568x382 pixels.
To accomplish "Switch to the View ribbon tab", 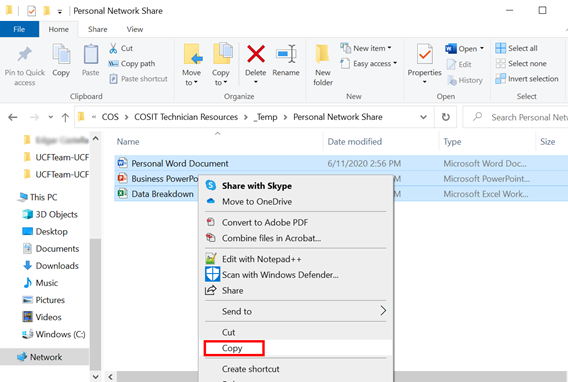I will [135, 29].
